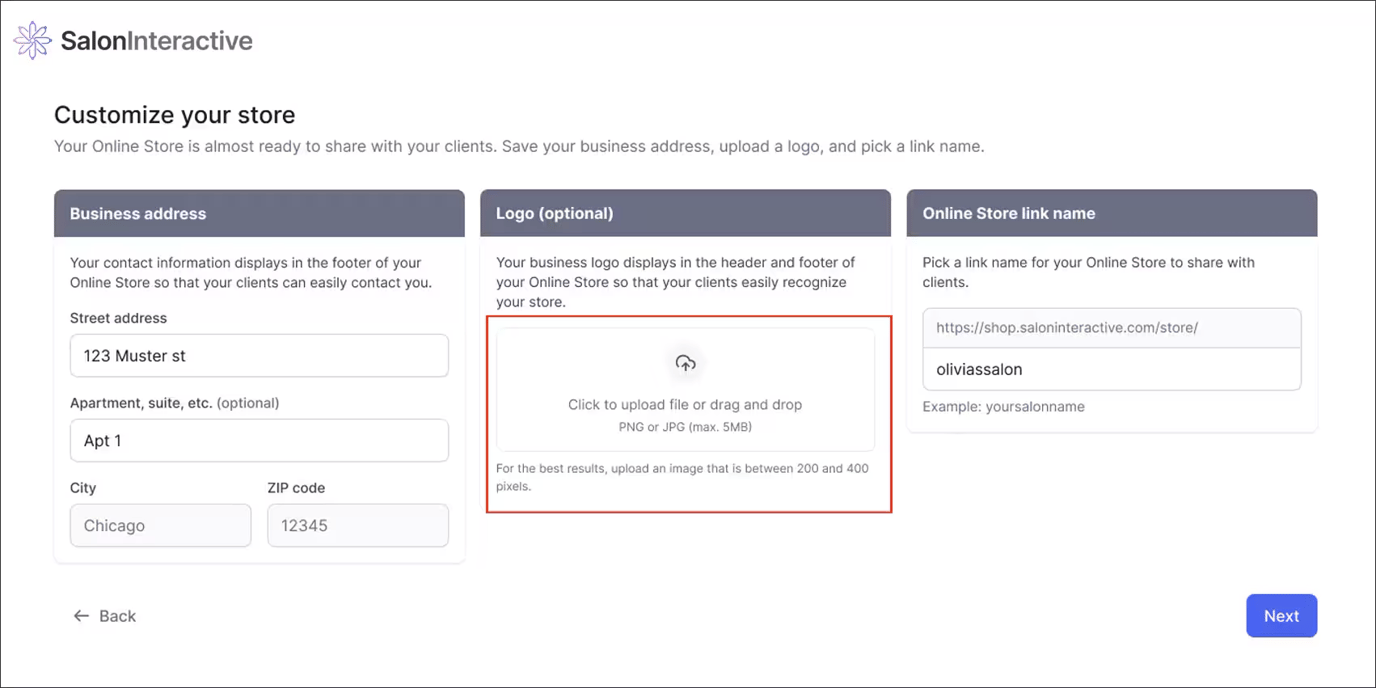Click the Next button
The image size is (1376, 688).
1281,616
